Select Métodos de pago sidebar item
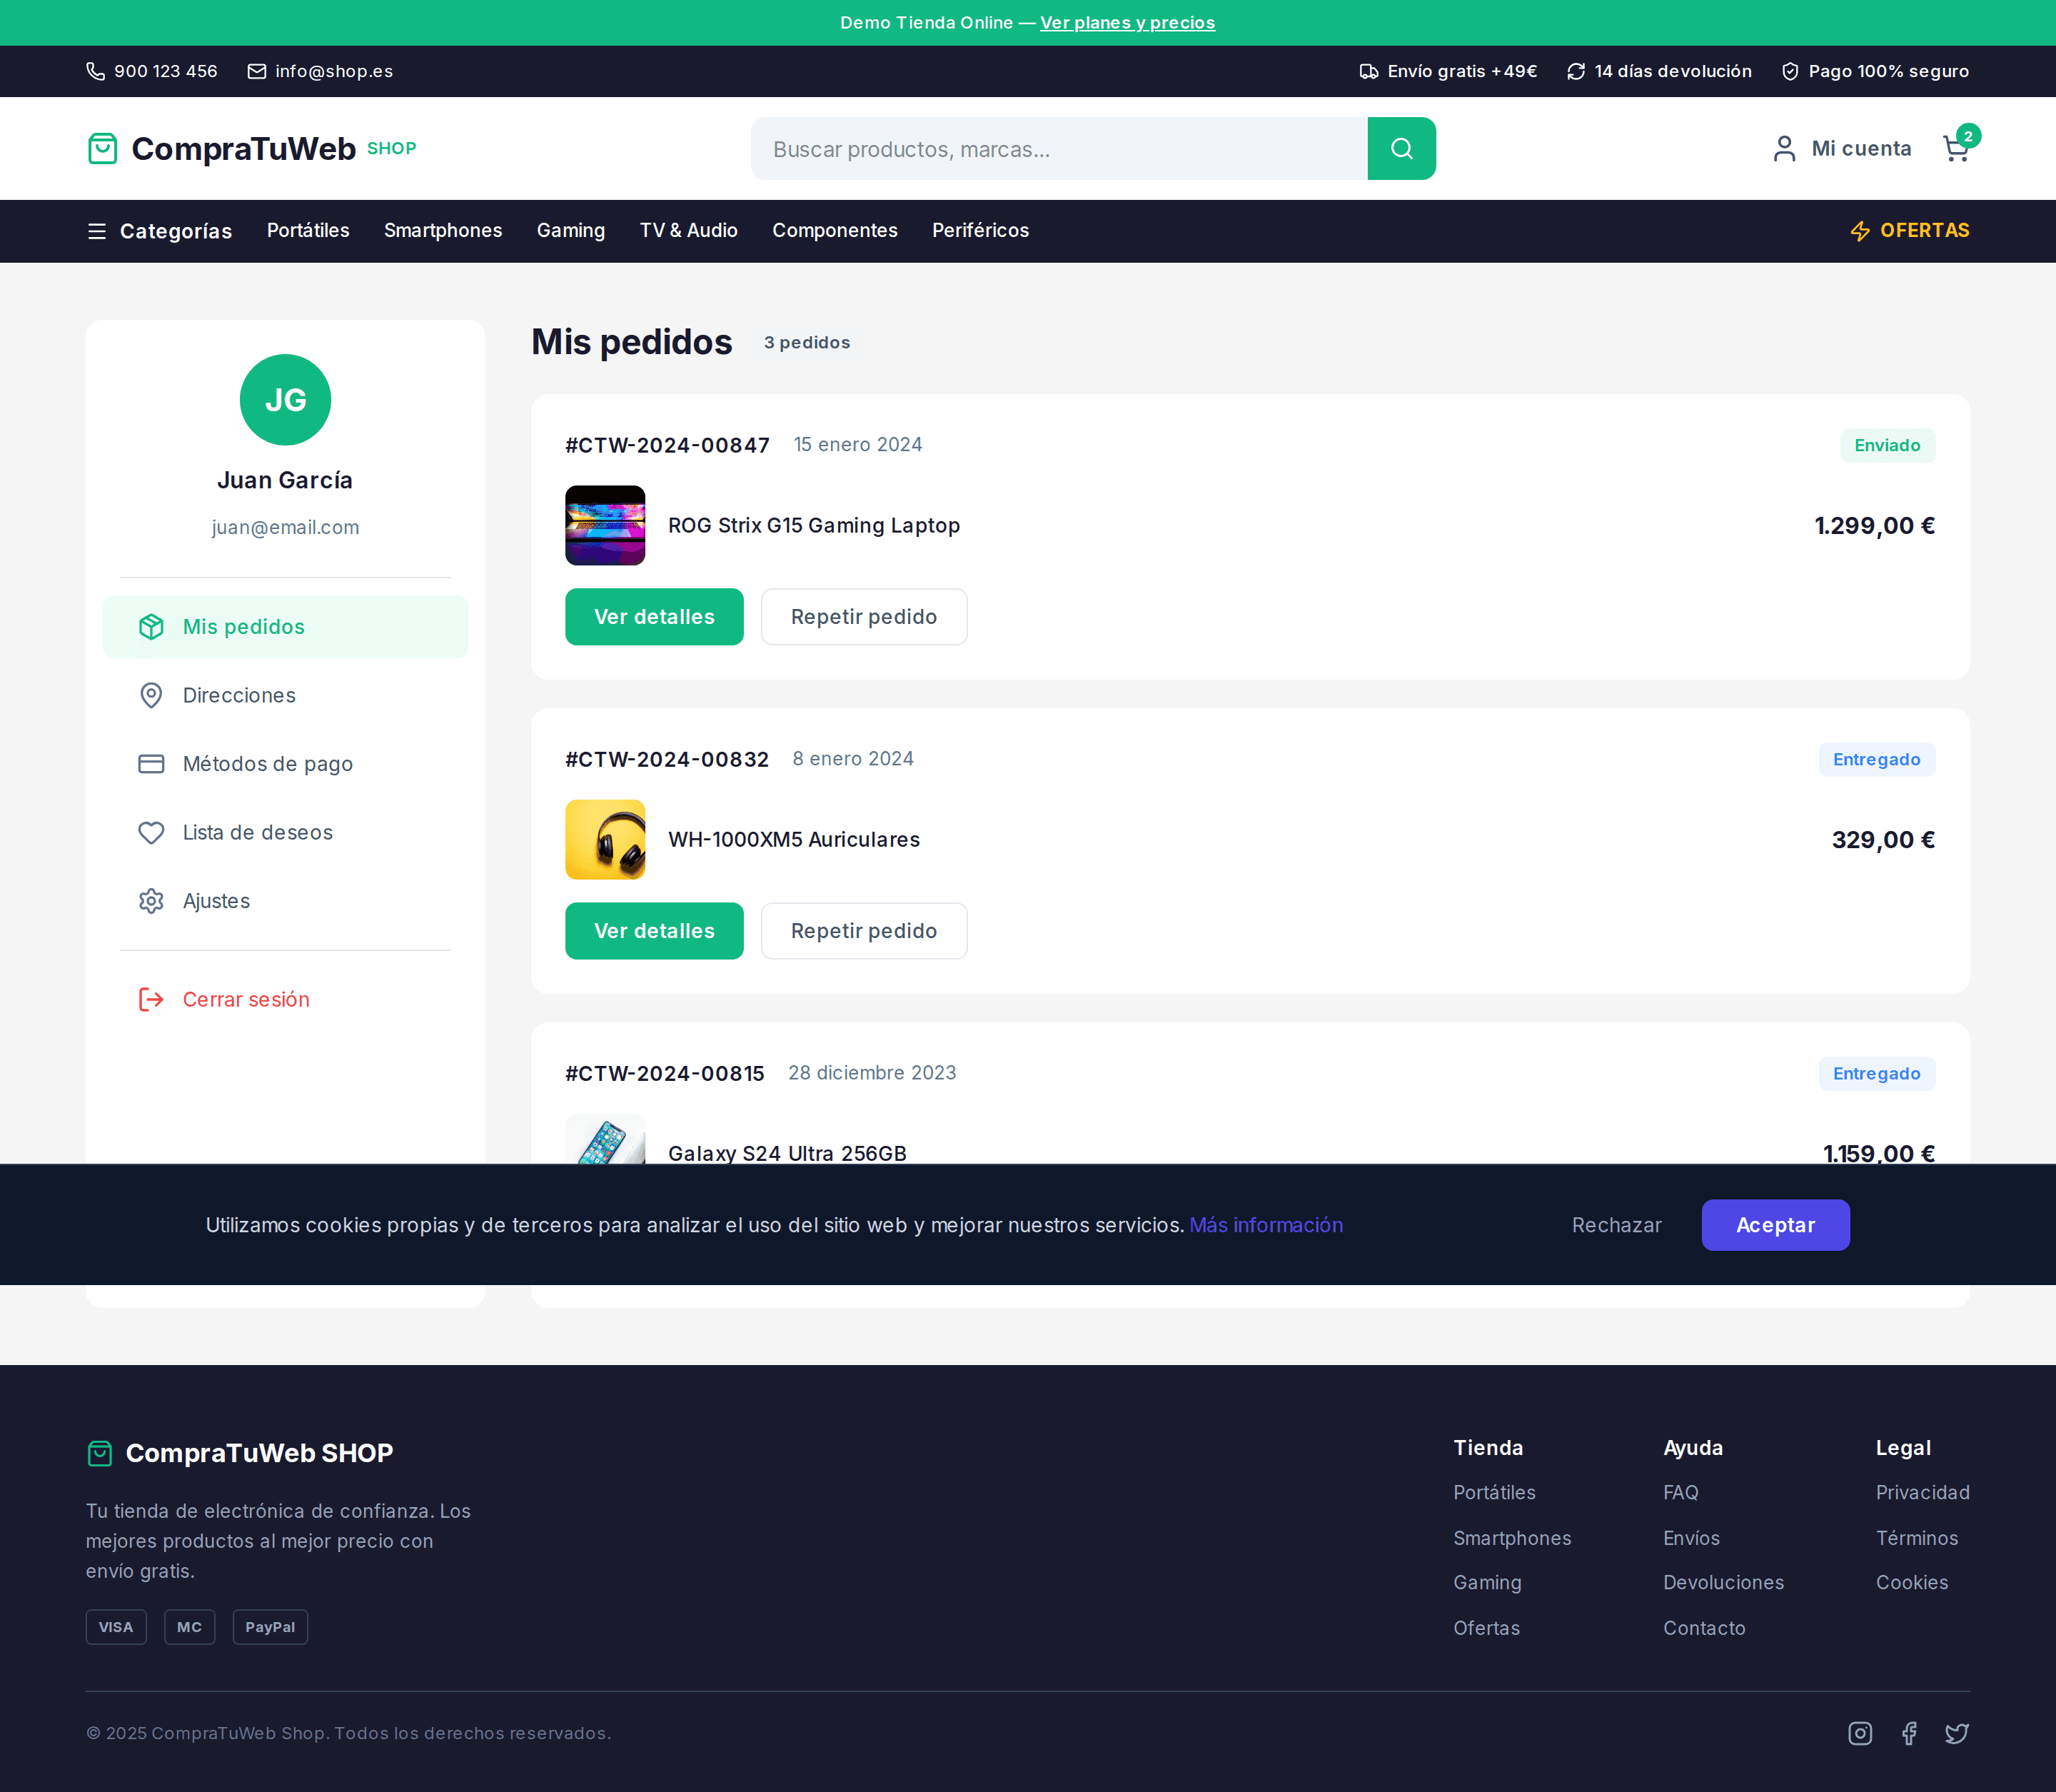Viewport: 2056px width, 1792px height. tap(267, 764)
